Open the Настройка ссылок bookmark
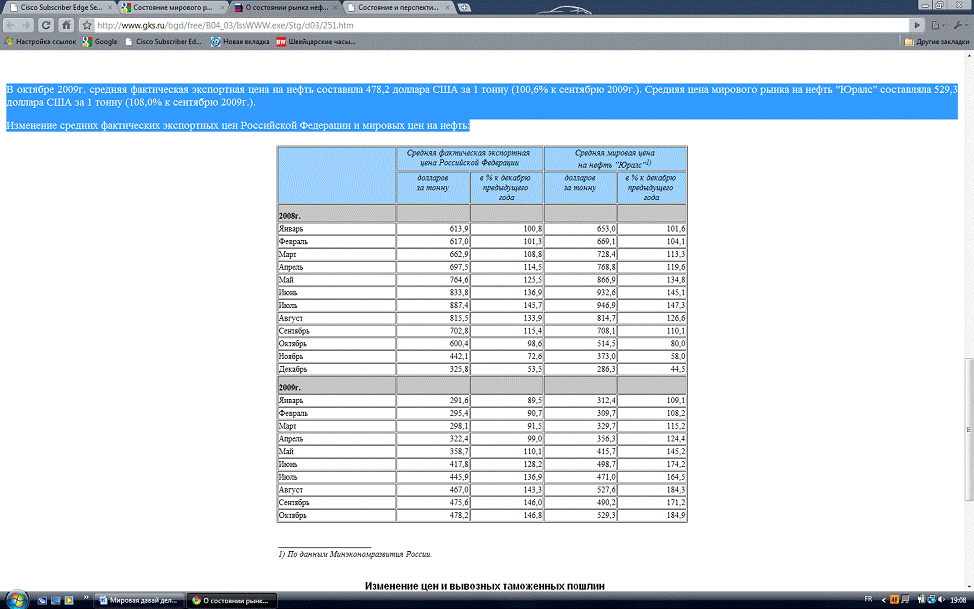Screen dimensions: 974x609 point(41,42)
